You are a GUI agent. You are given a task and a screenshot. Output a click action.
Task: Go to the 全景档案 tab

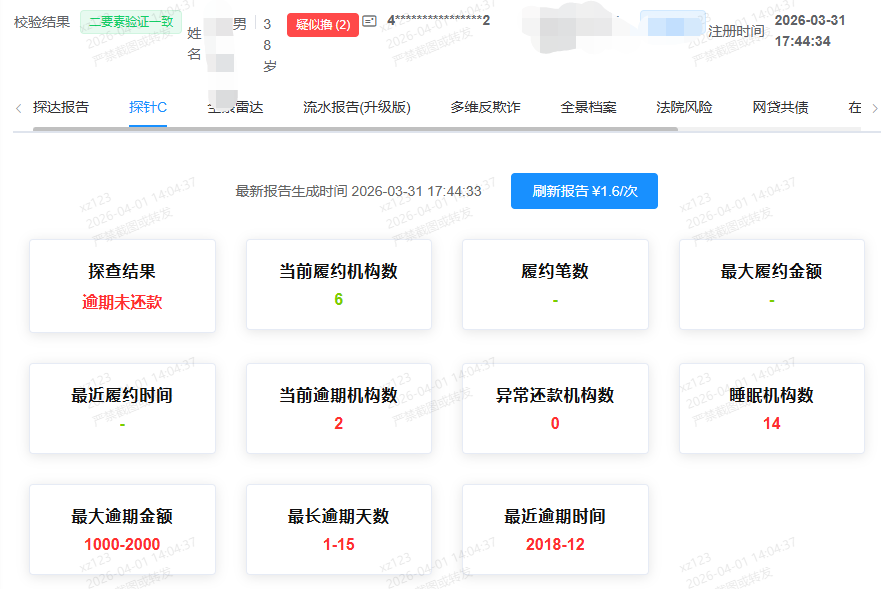(x=588, y=107)
